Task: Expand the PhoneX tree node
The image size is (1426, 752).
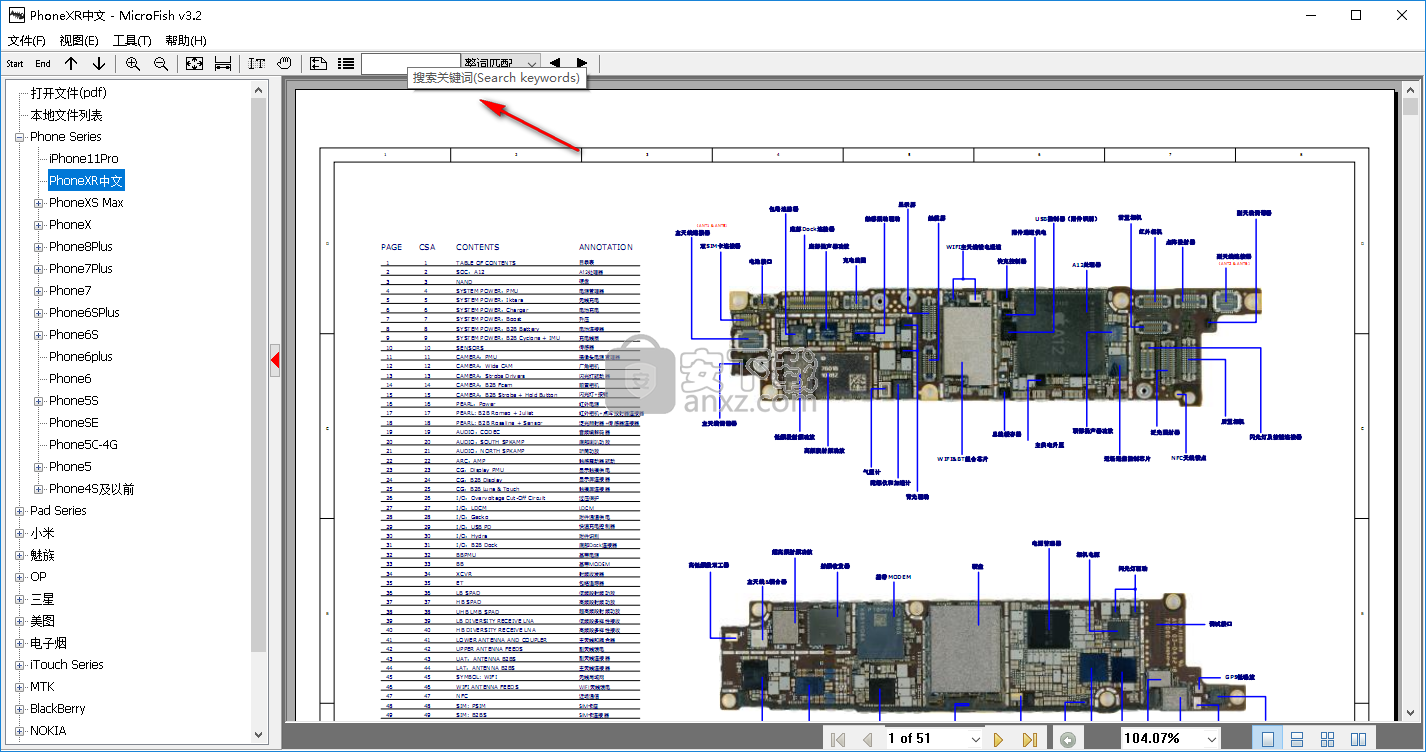Action: point(39,225)
